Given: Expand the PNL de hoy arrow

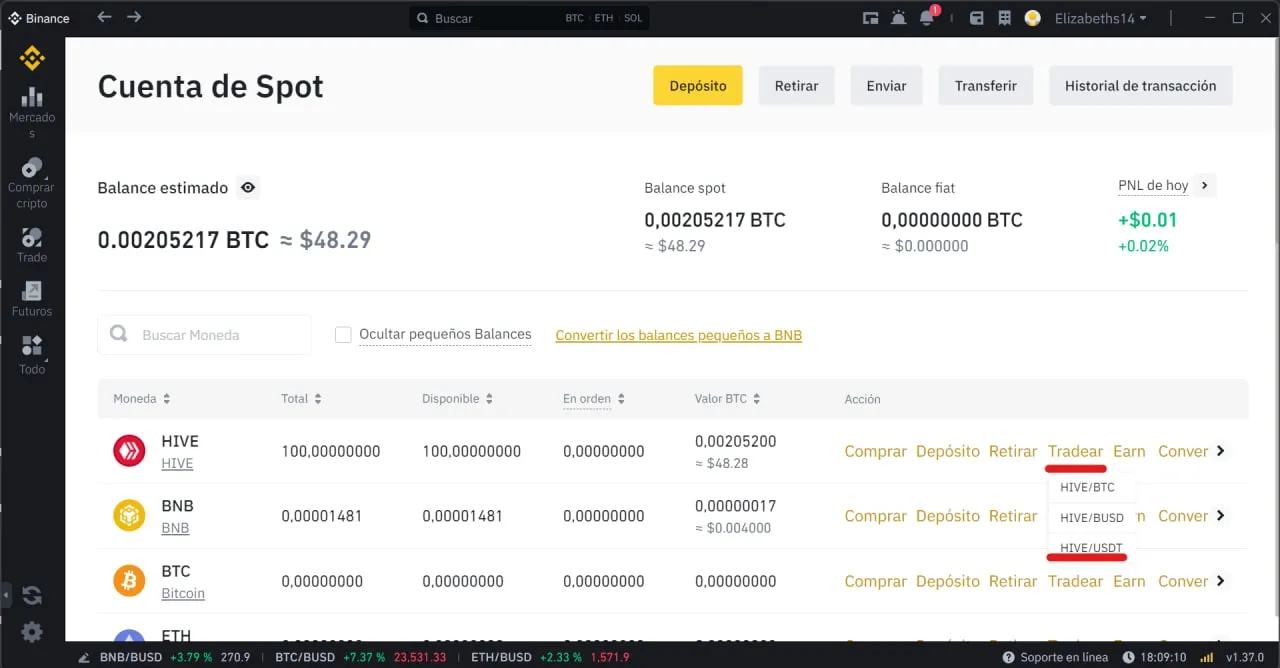Looking at the screenshot, I should click(1205, 185).
